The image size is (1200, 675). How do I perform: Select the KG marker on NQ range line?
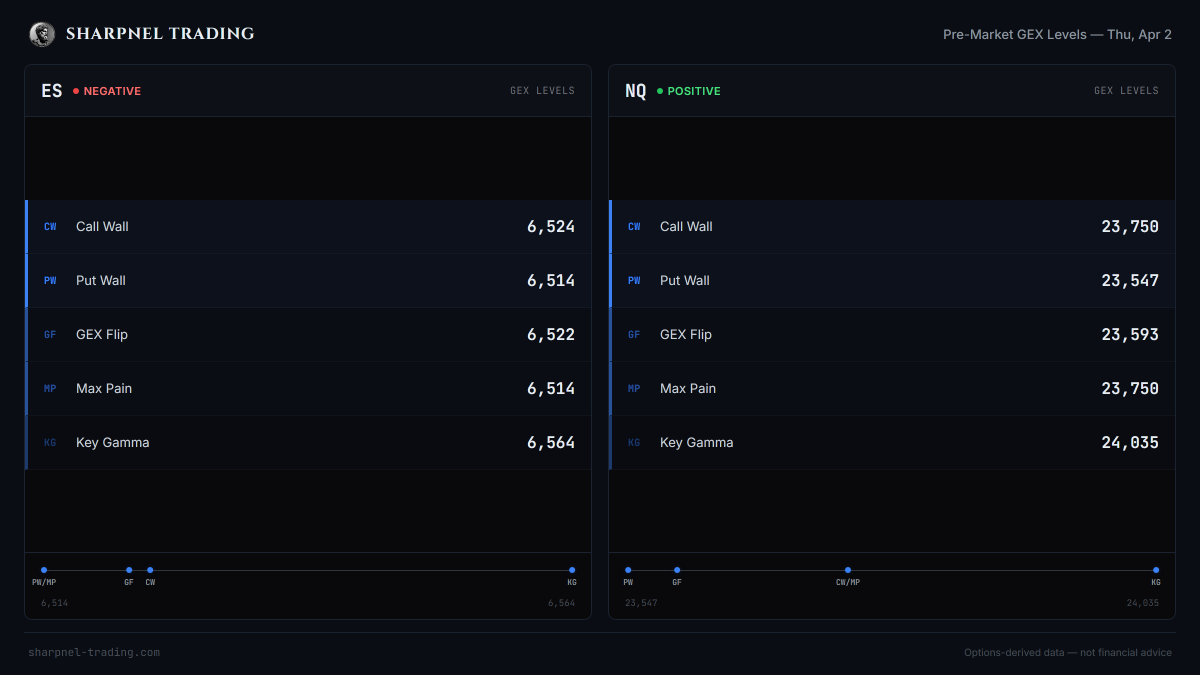tap(1156, 570)
